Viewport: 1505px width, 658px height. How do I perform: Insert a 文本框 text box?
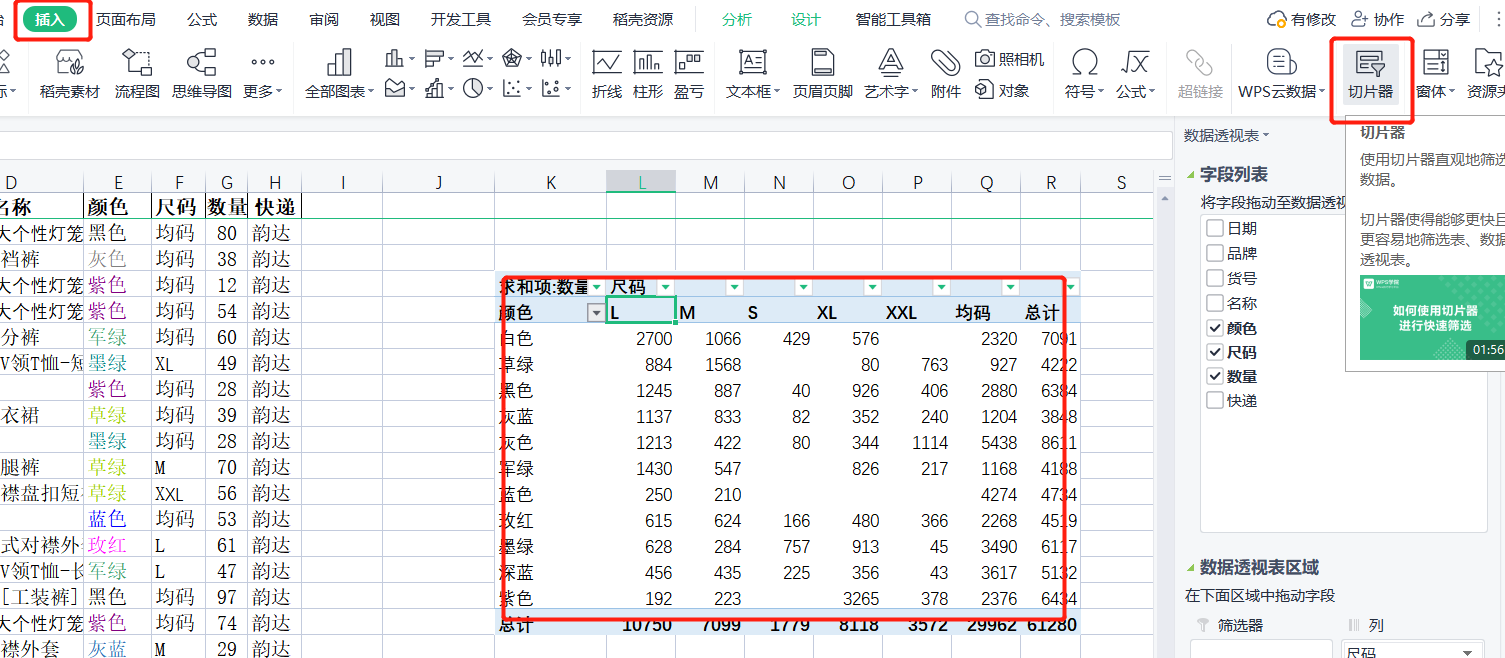pyautogui.click(x=752, y=74)
